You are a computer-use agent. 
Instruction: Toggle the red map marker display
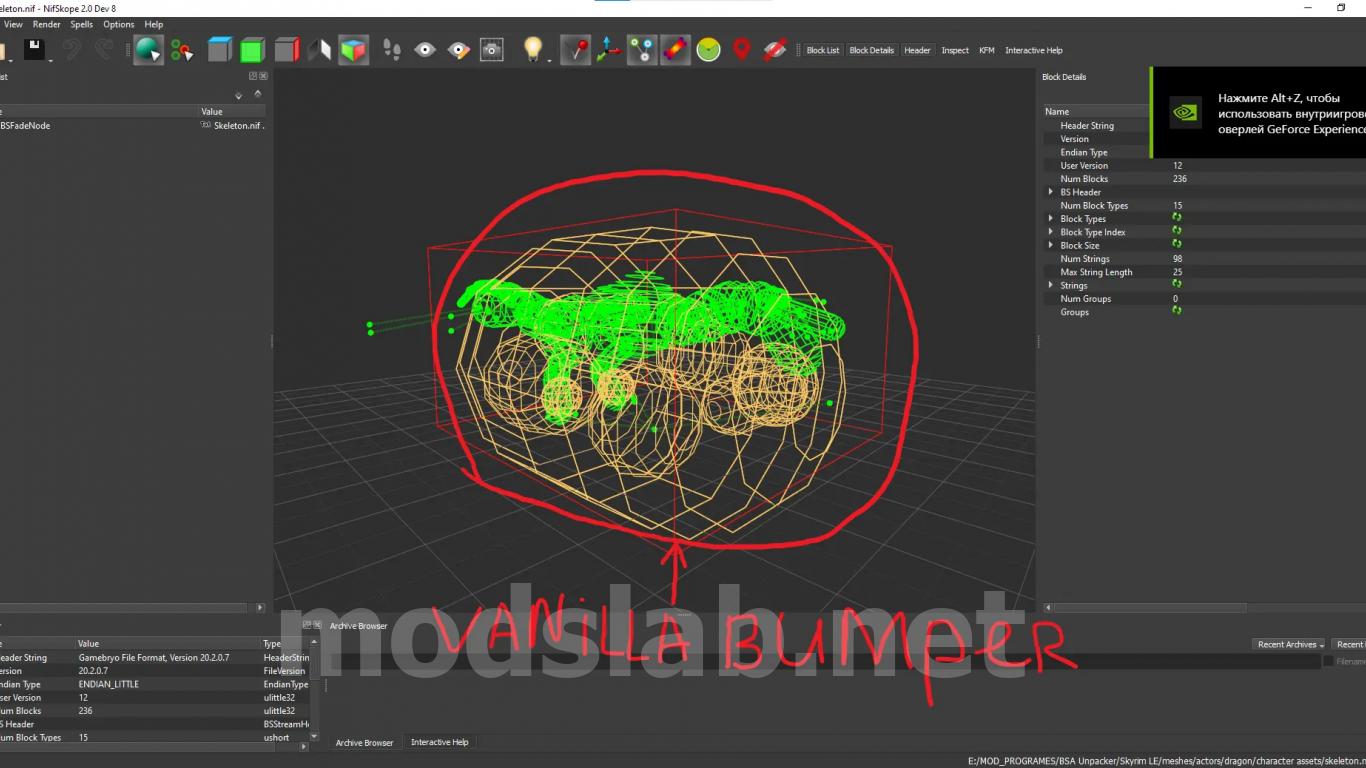click(741, 49)
